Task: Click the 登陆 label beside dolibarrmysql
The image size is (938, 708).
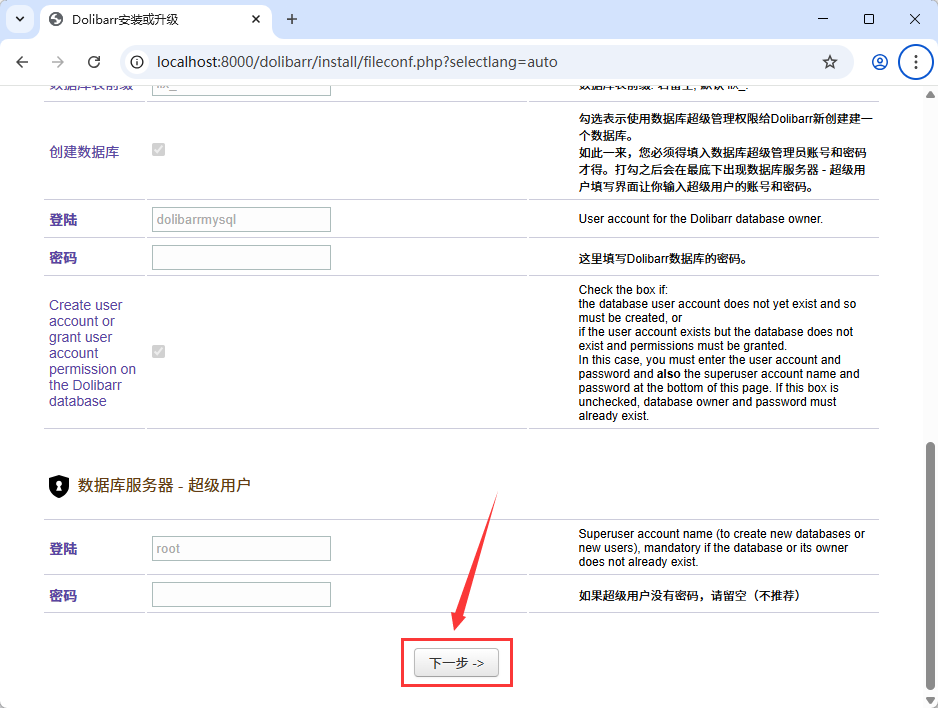Action: click(63, 220)
